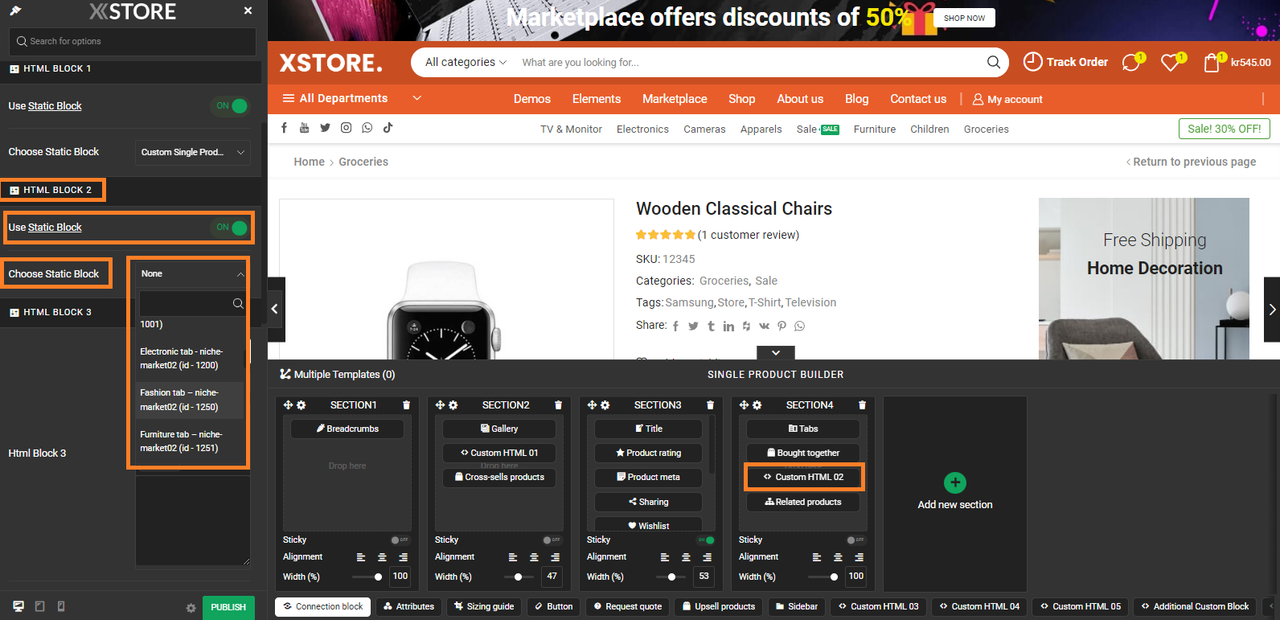Open the Demos menu item
The height and width of the screenshot is (620, 1280).
(x=532, y=99)
